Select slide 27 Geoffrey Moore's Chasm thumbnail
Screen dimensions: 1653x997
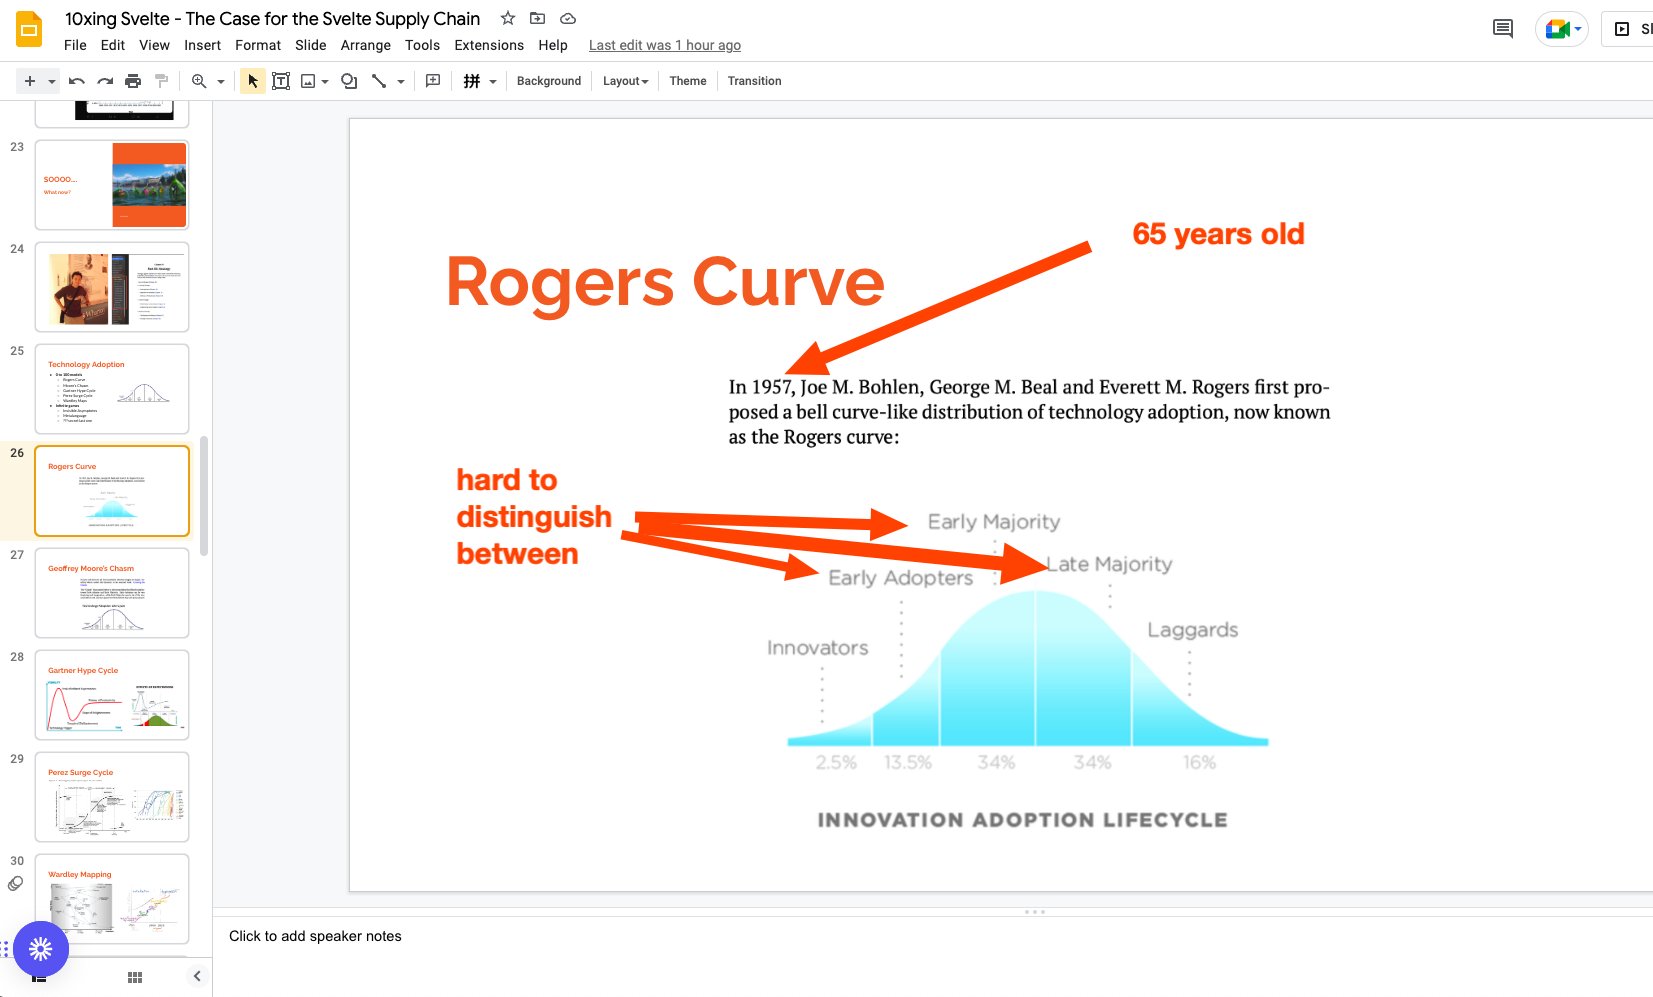(x=112, y=593)
